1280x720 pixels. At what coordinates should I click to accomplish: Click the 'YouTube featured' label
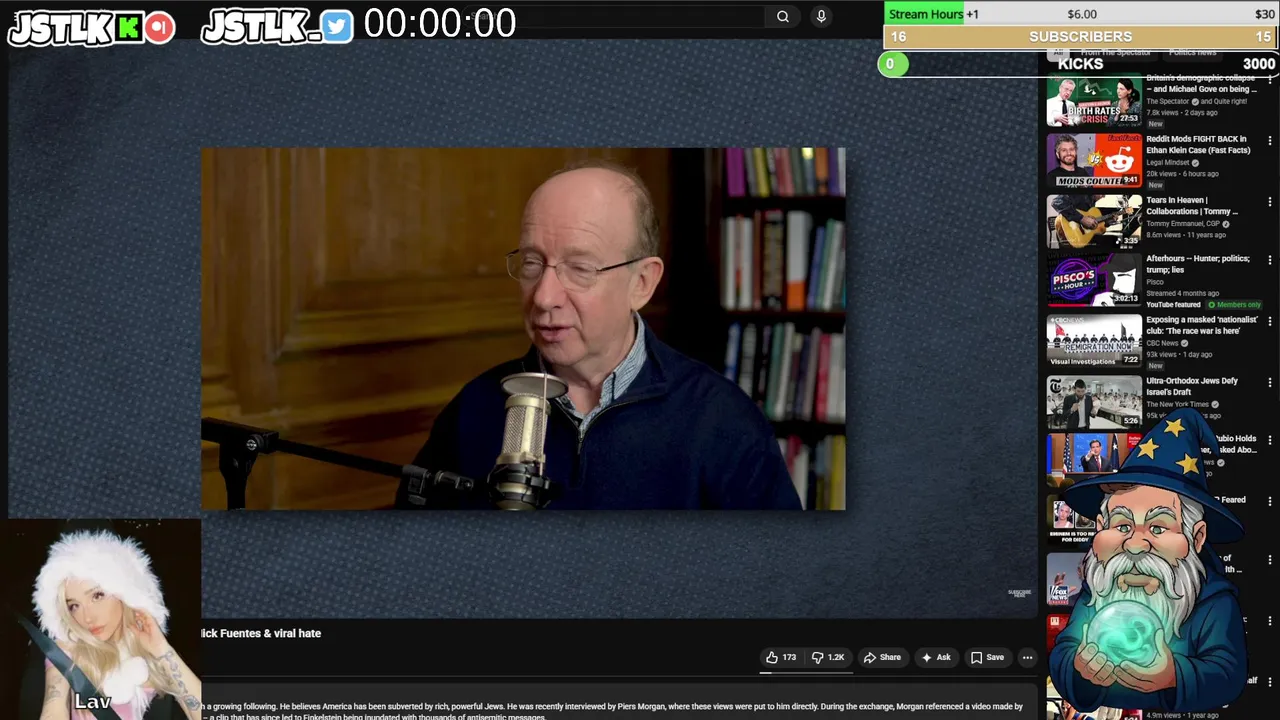point(1173,305)
